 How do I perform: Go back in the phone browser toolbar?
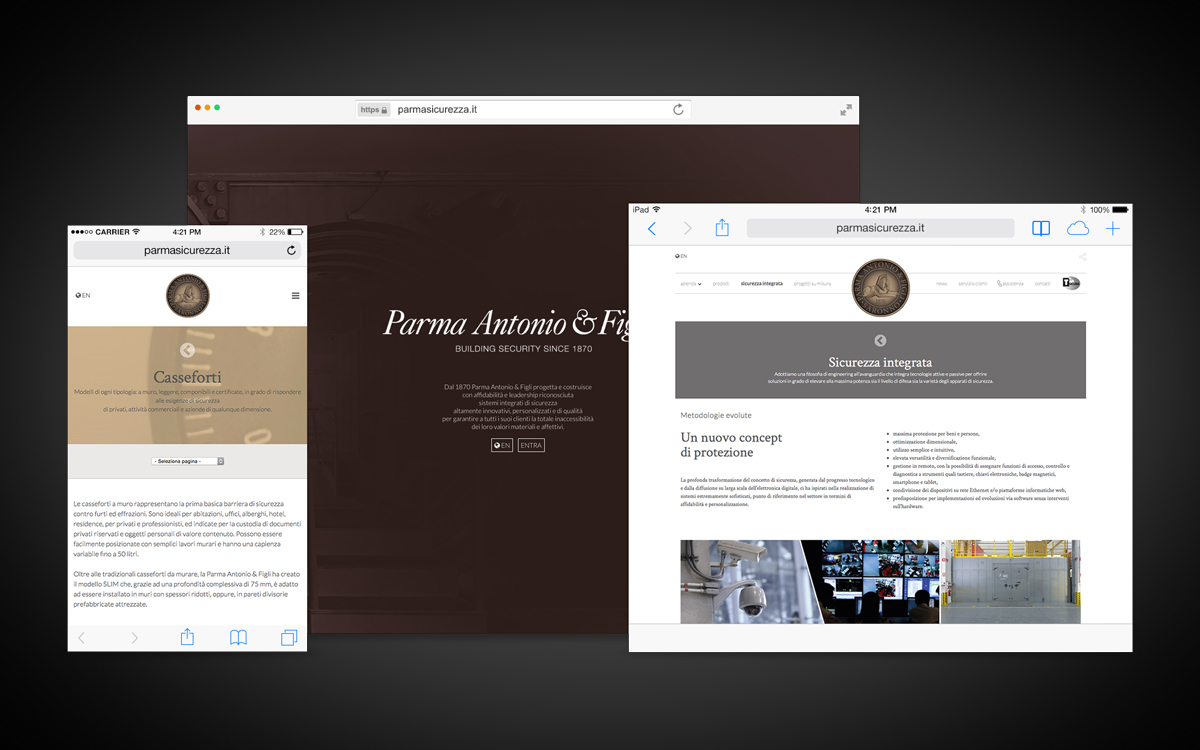(x=82, y=638)
